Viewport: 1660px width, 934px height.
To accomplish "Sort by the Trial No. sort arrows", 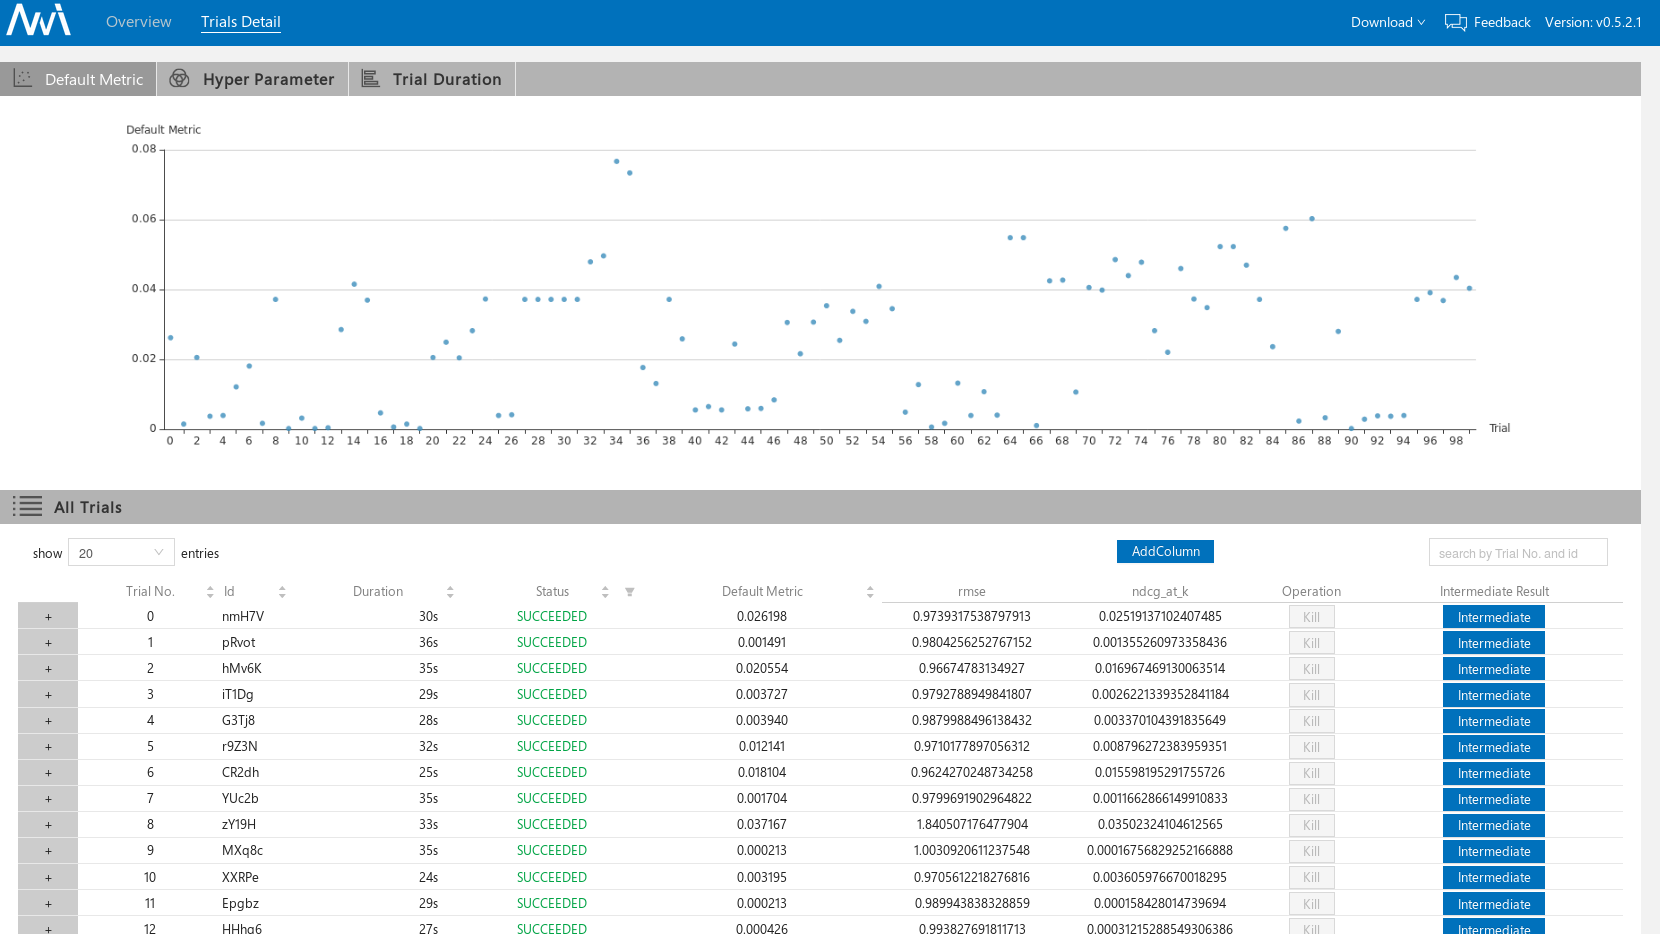I will (210, 592).
